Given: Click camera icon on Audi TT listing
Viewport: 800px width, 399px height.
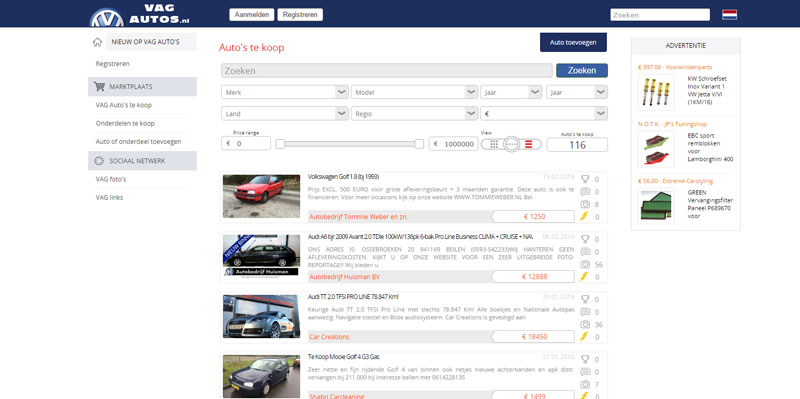Looking at the screenshot, I should click(x=585, y=325).
